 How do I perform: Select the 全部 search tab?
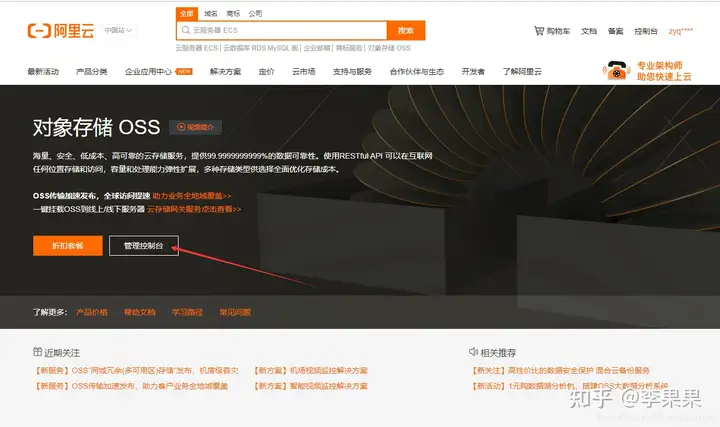point(186,14)
